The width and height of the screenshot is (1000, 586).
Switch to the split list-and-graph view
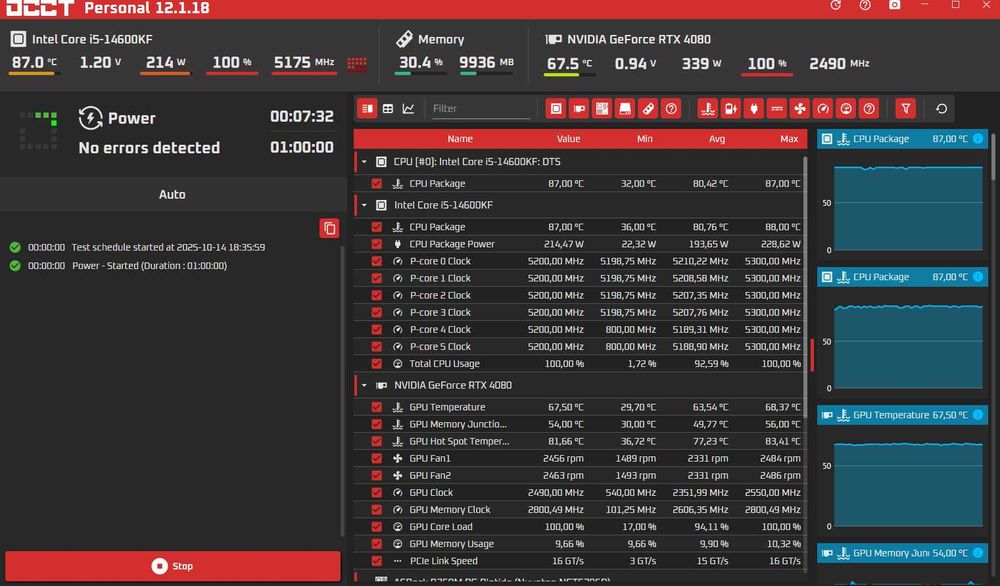[x=367, y=108]
